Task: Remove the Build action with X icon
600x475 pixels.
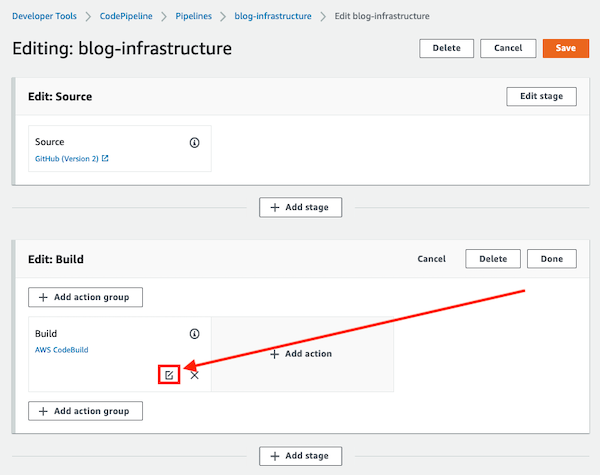Action: click(x=194, y=375)
